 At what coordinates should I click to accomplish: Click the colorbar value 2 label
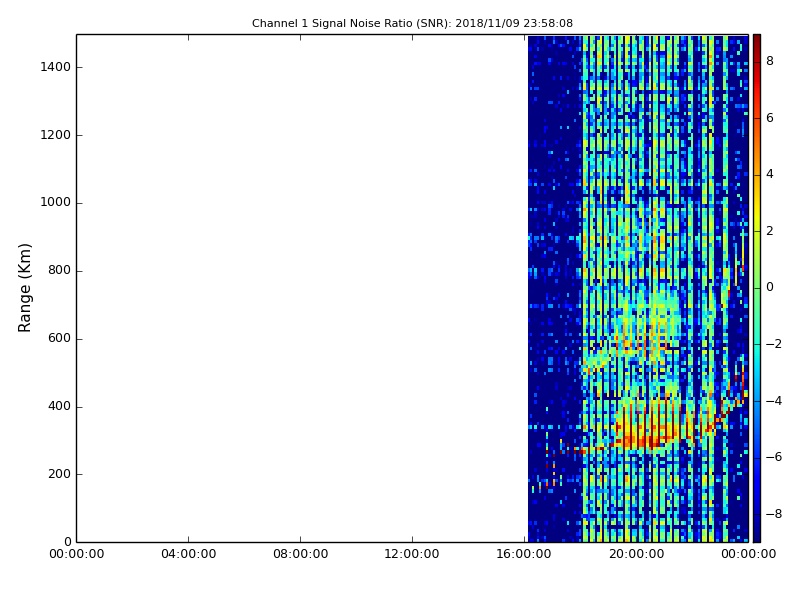click(x=770, y=231)
